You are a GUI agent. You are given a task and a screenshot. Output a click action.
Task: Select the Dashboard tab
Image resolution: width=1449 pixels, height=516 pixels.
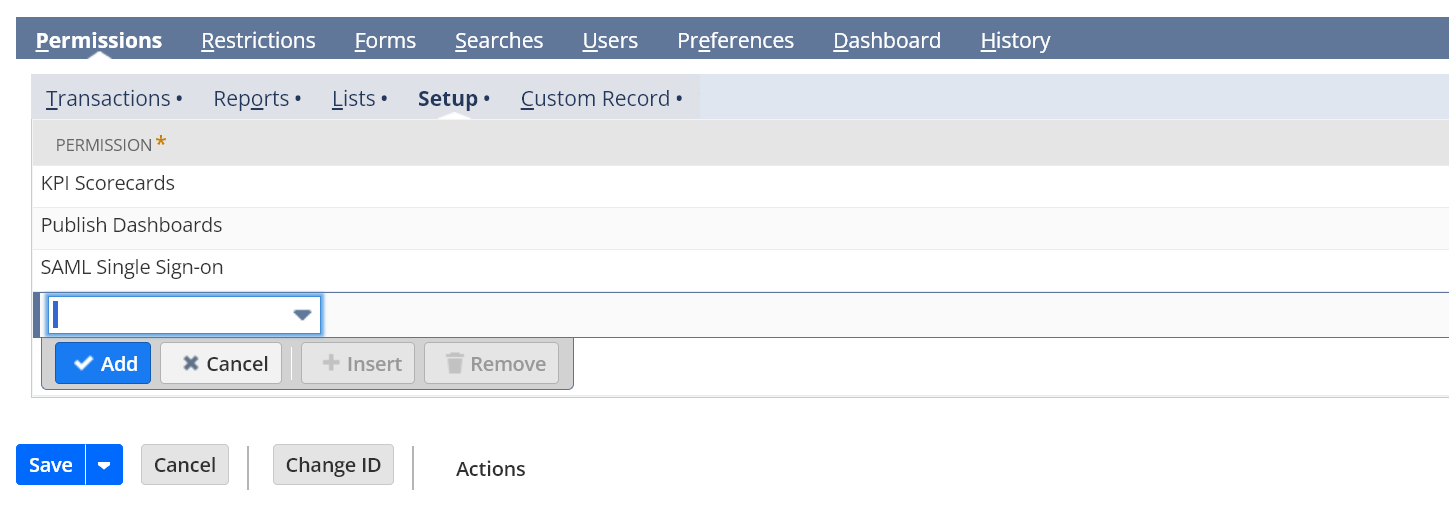pos(887,41)
